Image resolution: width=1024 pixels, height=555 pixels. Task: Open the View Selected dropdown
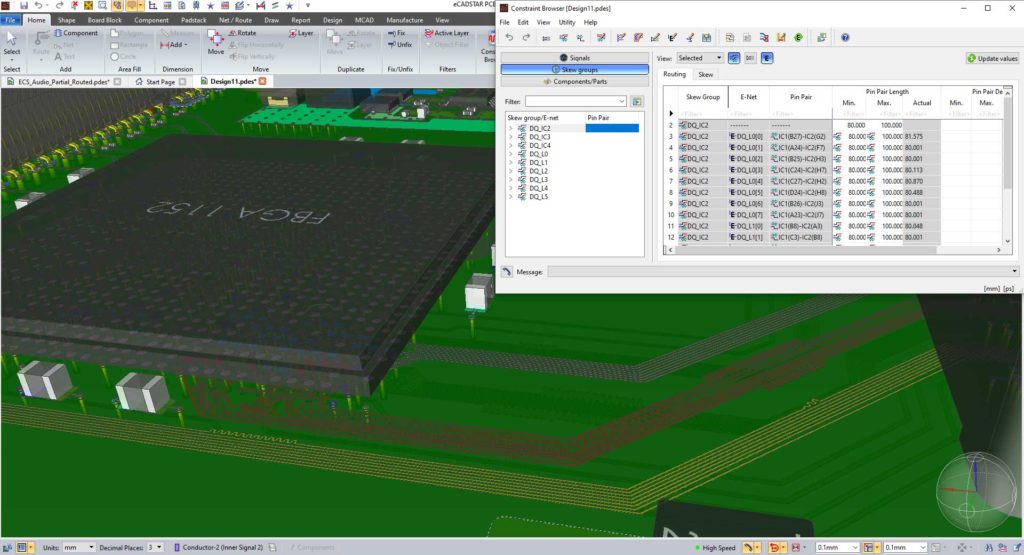(x=700, y=58)
